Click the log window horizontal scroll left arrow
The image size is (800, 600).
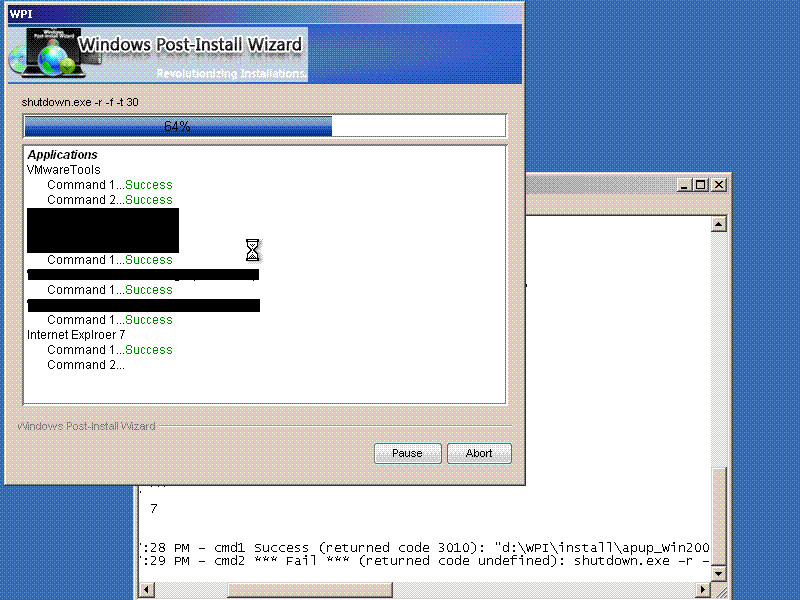point(147,589)
